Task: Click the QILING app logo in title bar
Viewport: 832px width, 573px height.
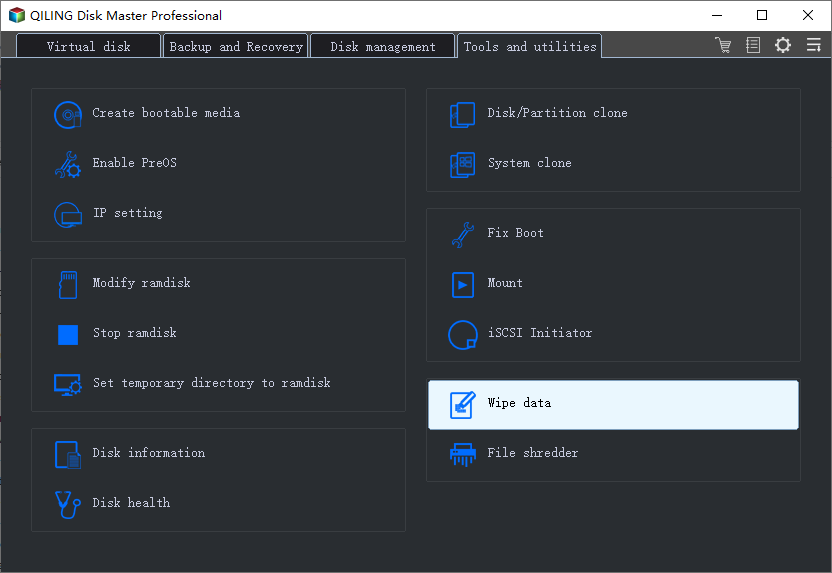Action: tap(17, 15)
